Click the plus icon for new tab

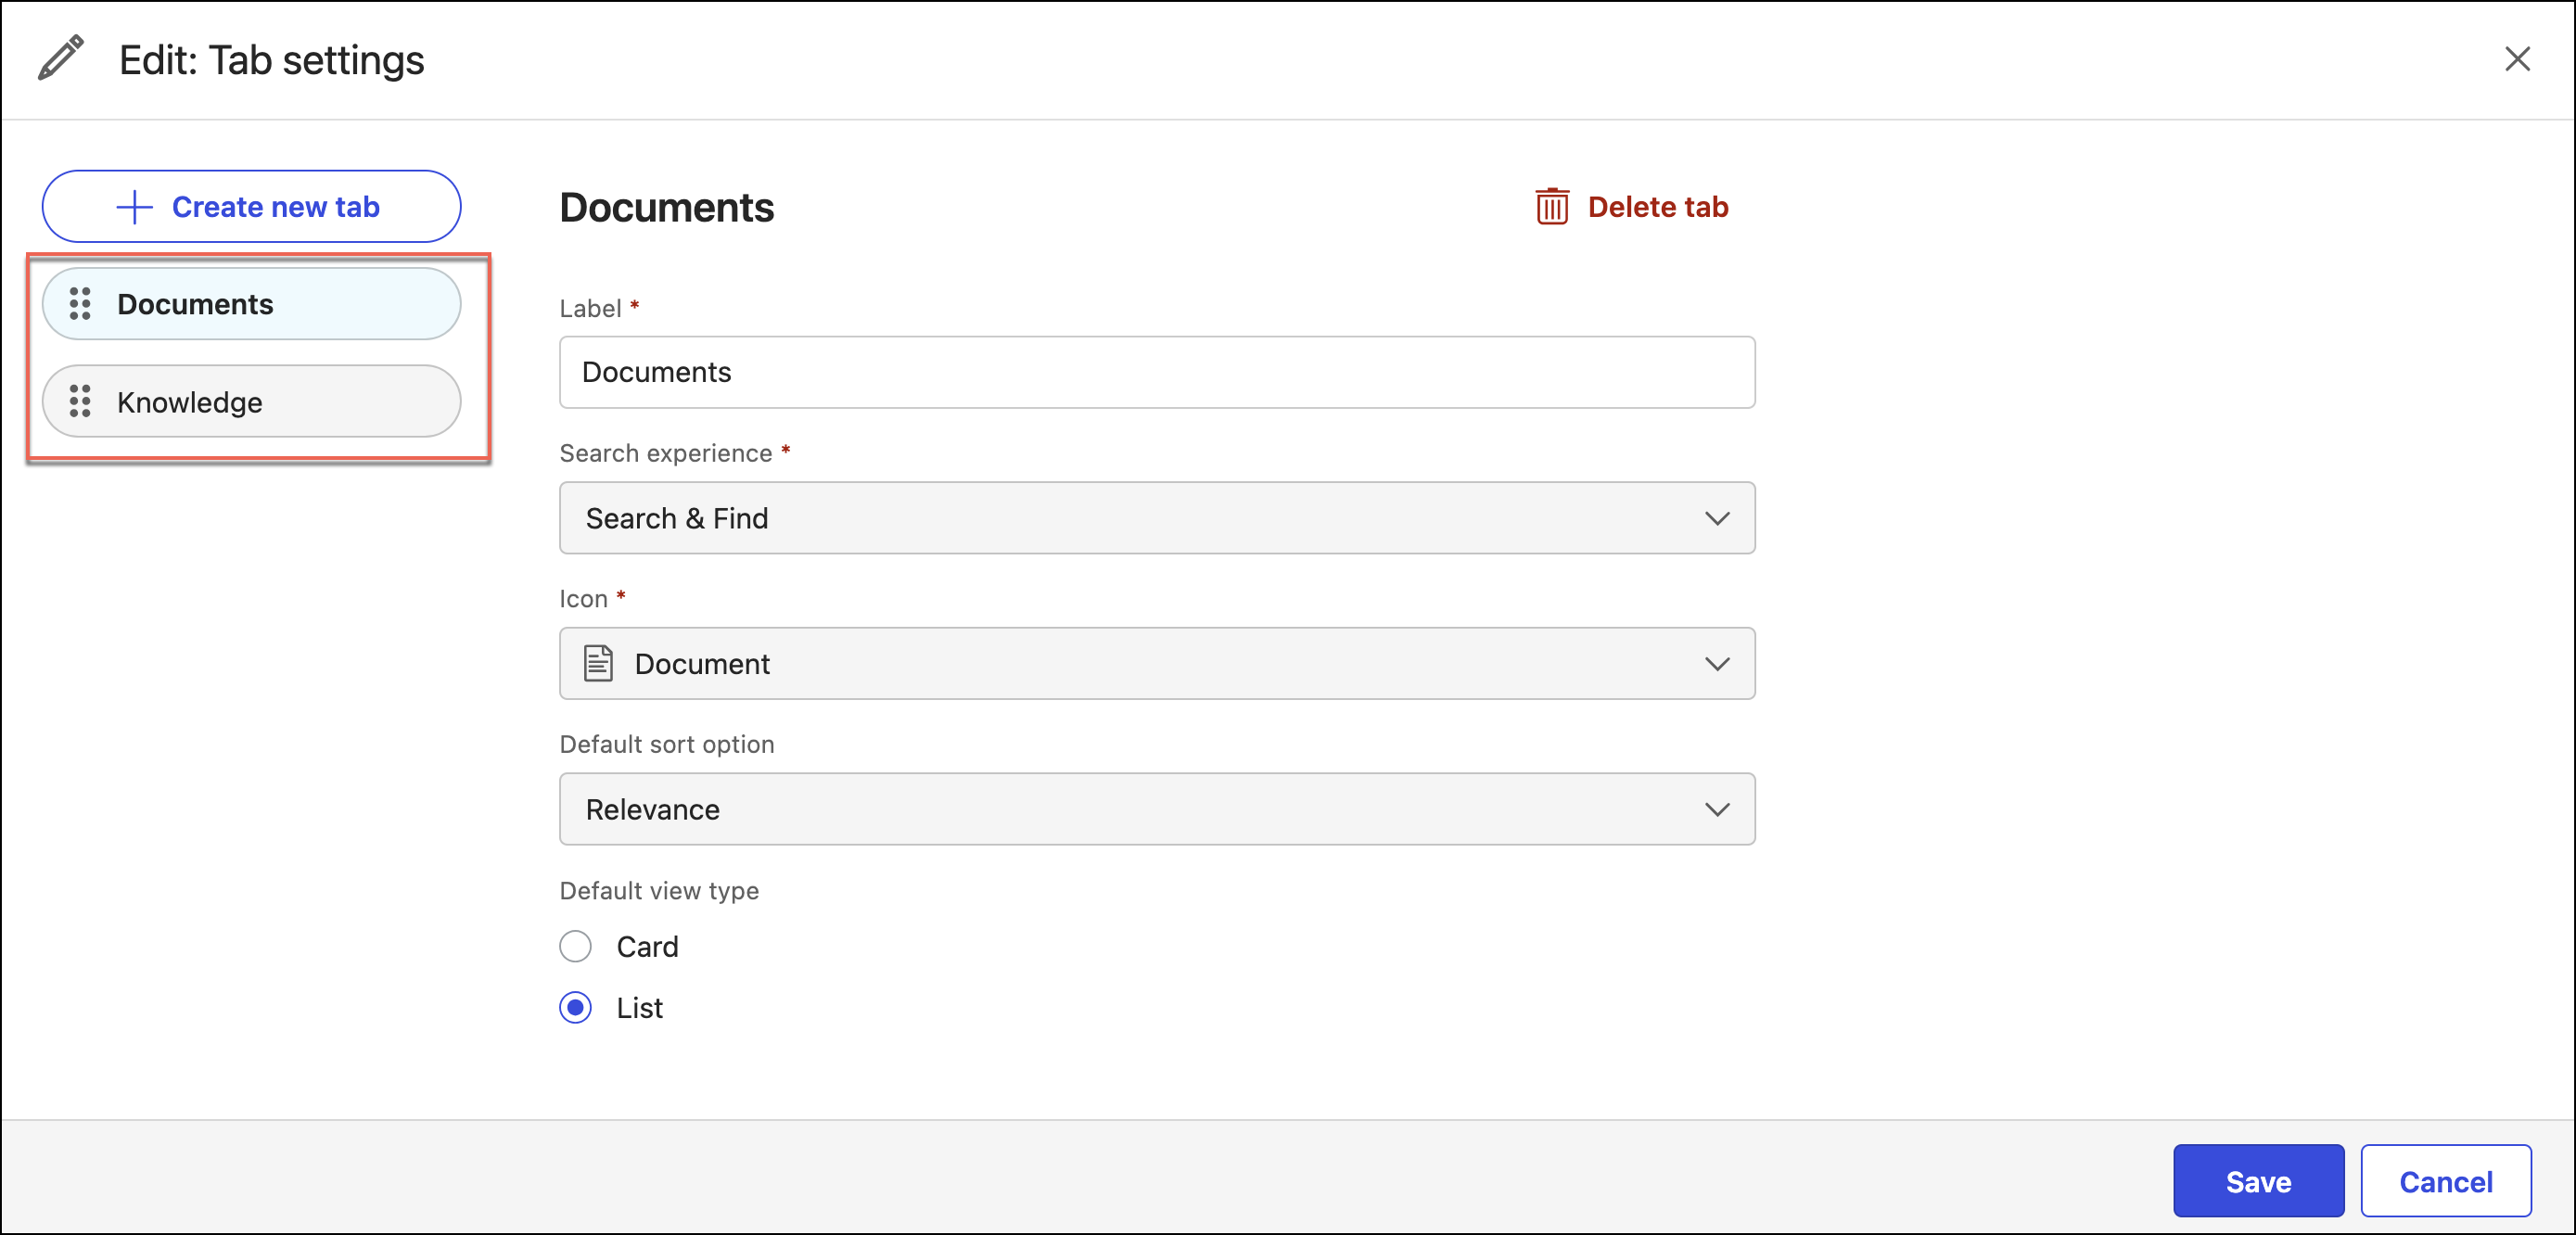(134, 207)
